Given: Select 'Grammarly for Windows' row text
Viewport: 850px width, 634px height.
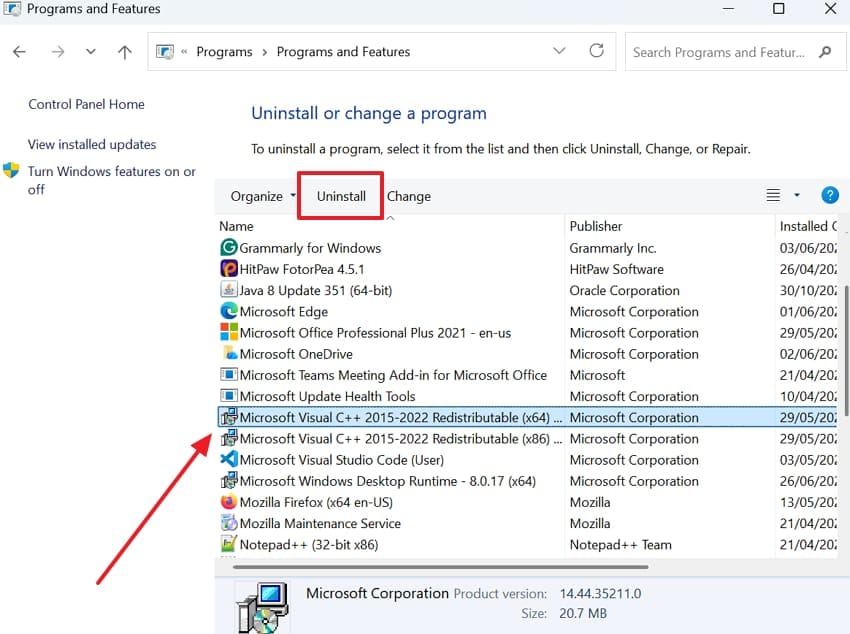Looking at the screenshot, I should click(310, 248).
